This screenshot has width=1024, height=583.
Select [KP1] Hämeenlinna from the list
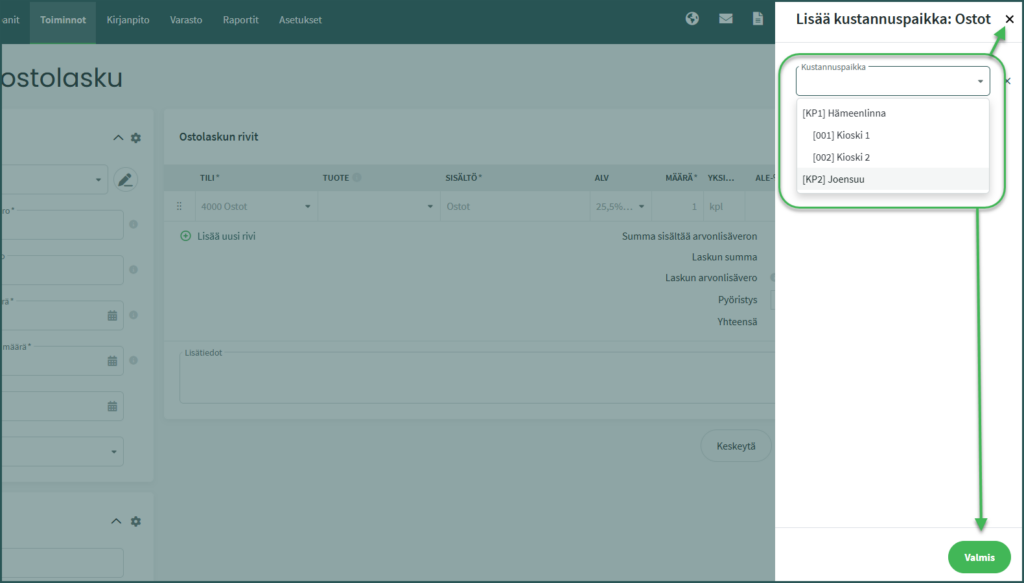[844, 113]
